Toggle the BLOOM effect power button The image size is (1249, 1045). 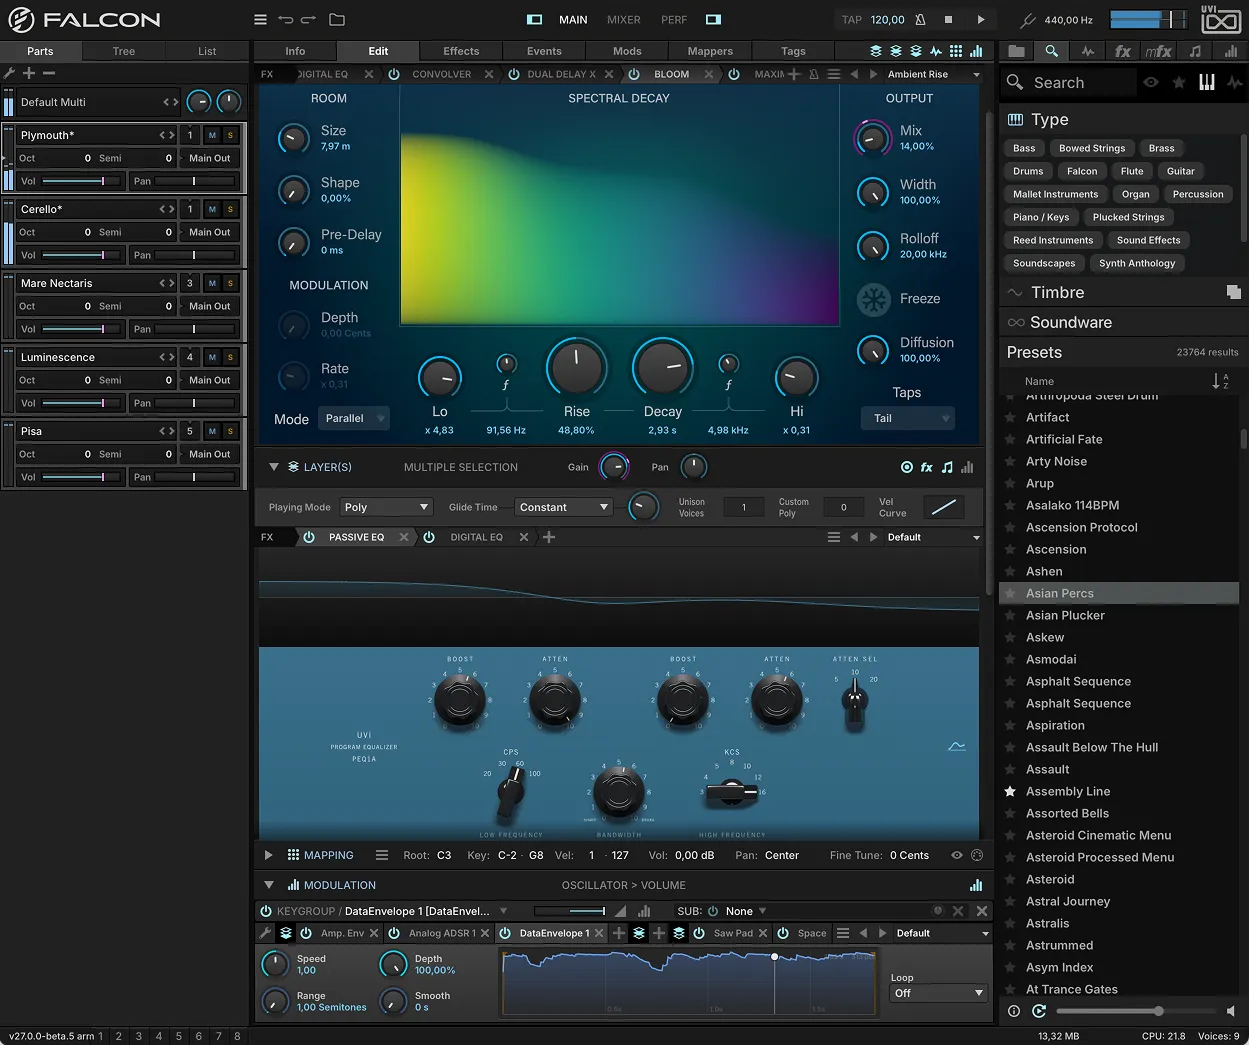click(633, 74)
